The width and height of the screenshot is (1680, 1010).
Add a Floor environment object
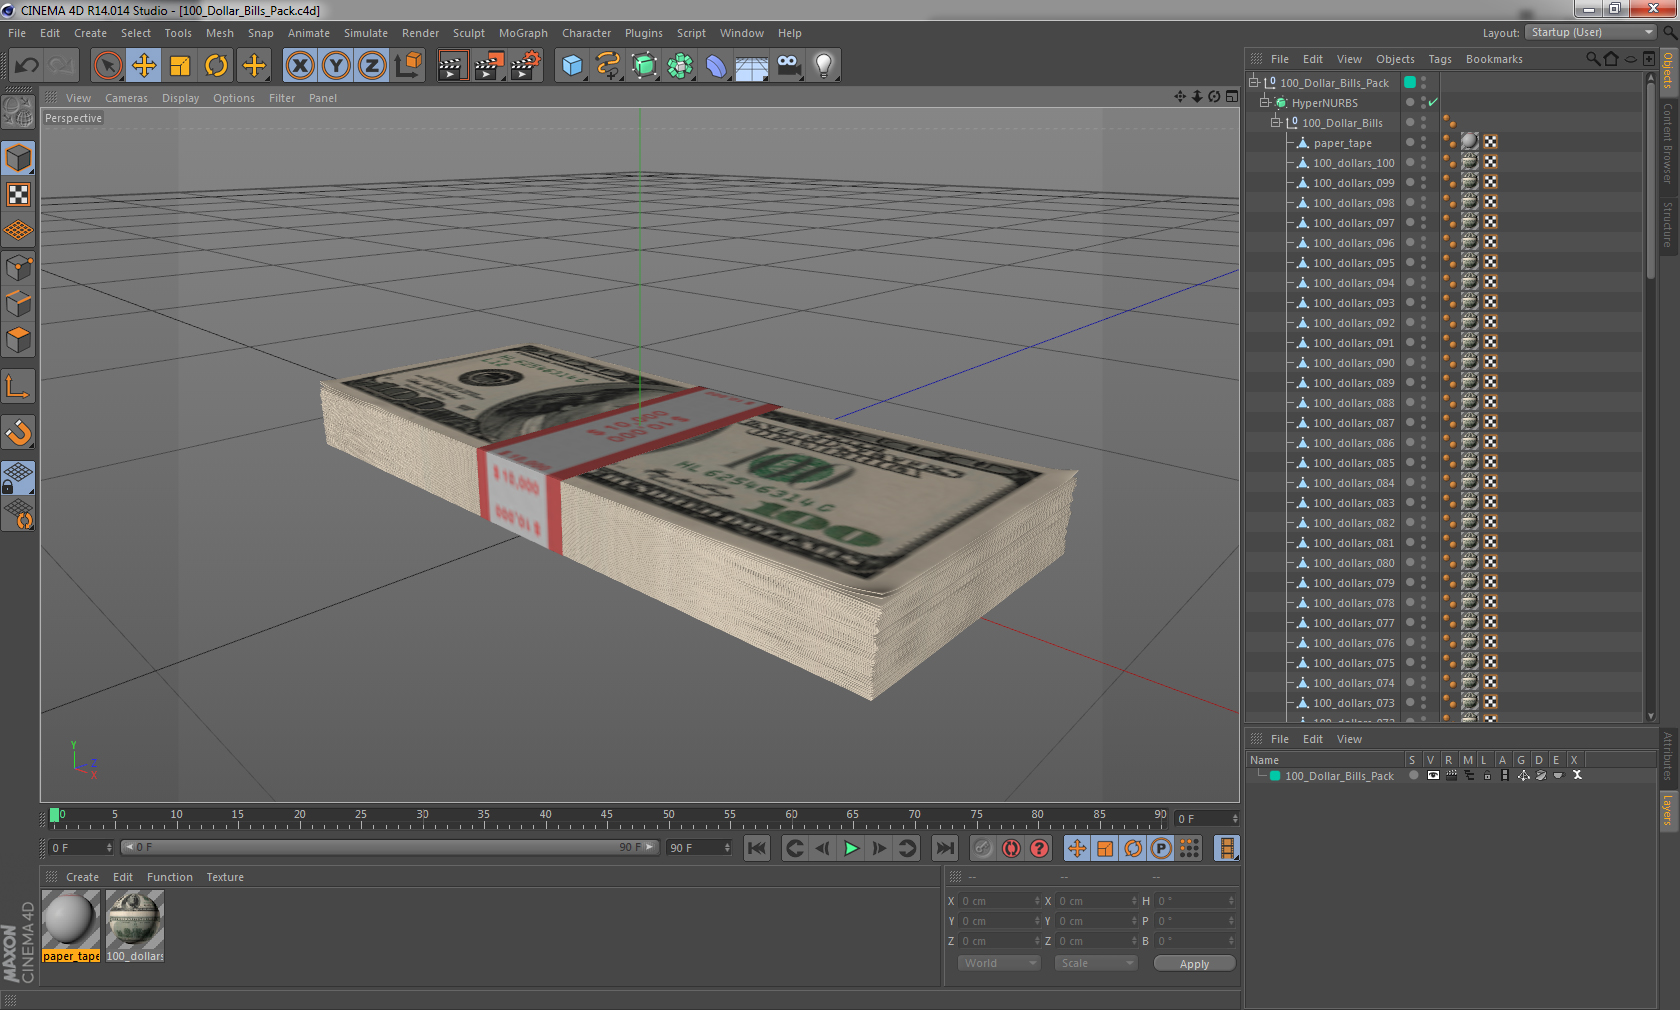click(x=752, y=66)
